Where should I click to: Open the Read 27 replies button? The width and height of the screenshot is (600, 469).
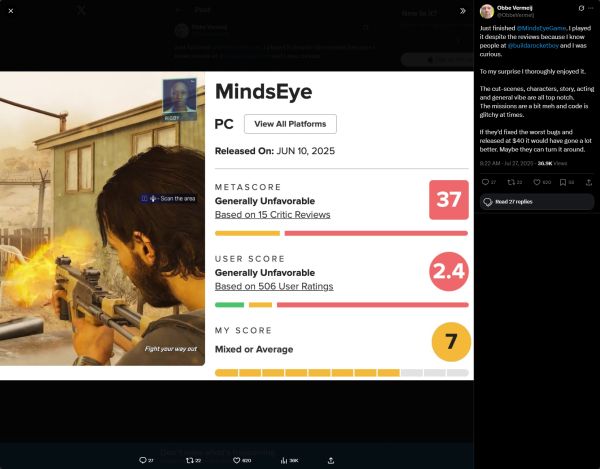(x=537, y=202)
